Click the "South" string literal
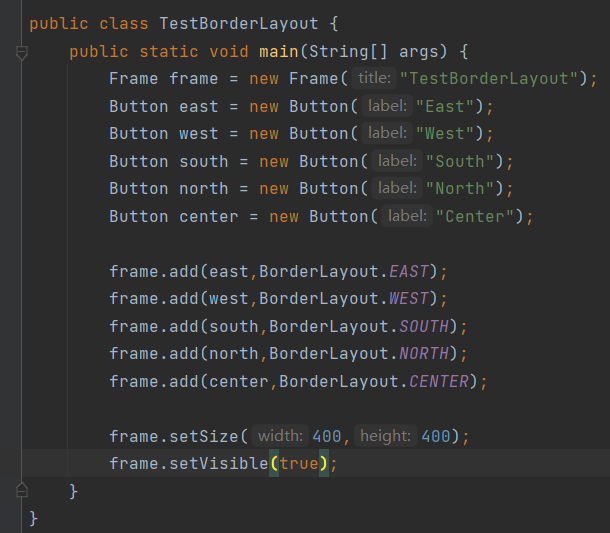Viewport: 610px width, 533px height. pos(460,161)
